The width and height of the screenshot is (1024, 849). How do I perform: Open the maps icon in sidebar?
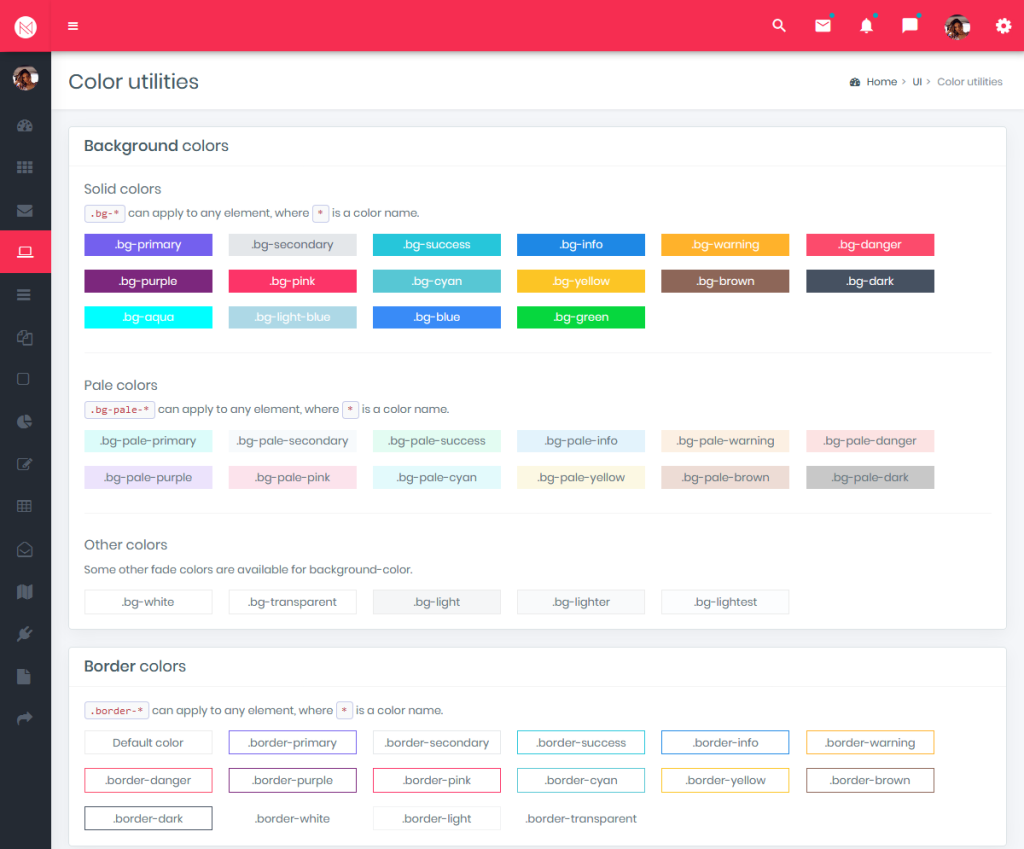[25, 590]
